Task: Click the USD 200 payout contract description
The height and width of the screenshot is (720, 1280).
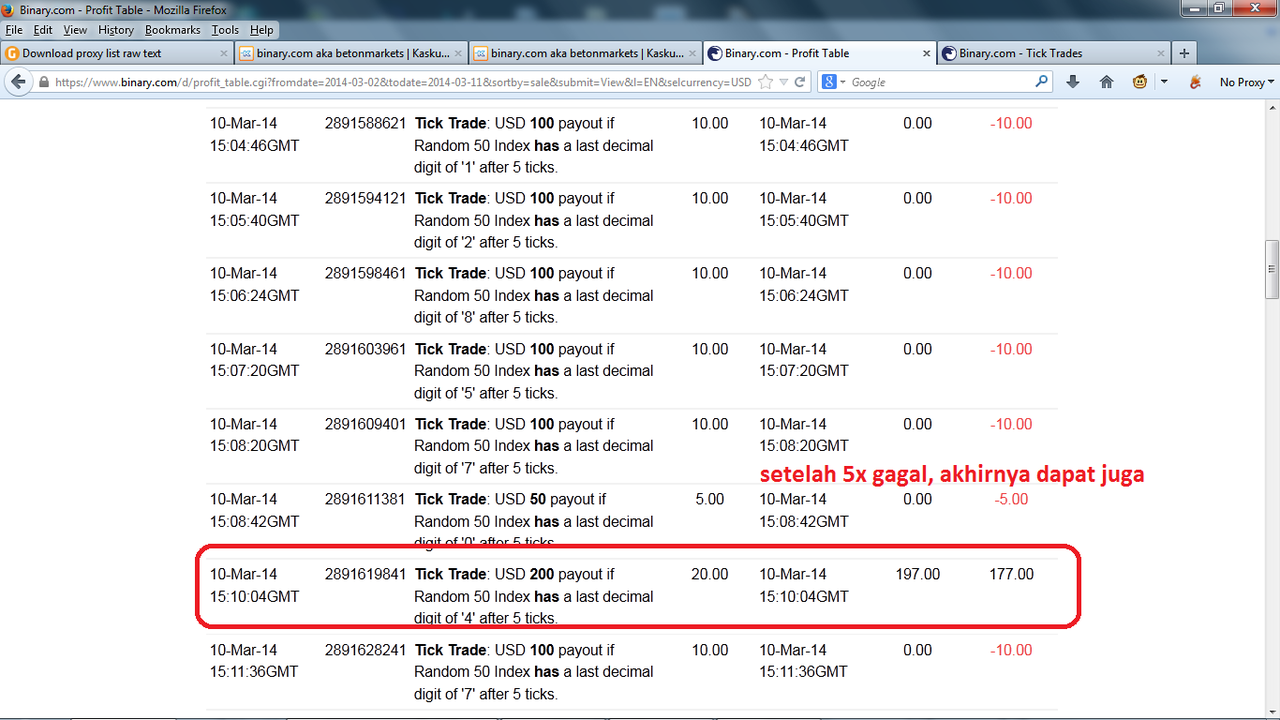Action: pos(534,596)
